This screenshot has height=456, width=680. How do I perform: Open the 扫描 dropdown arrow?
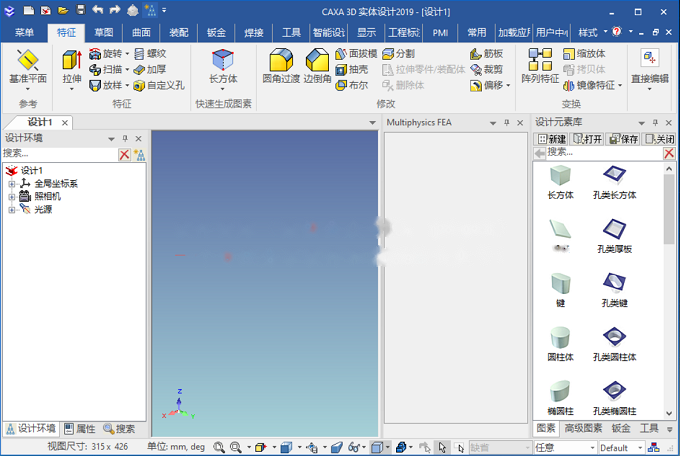(x=128, y=69)
